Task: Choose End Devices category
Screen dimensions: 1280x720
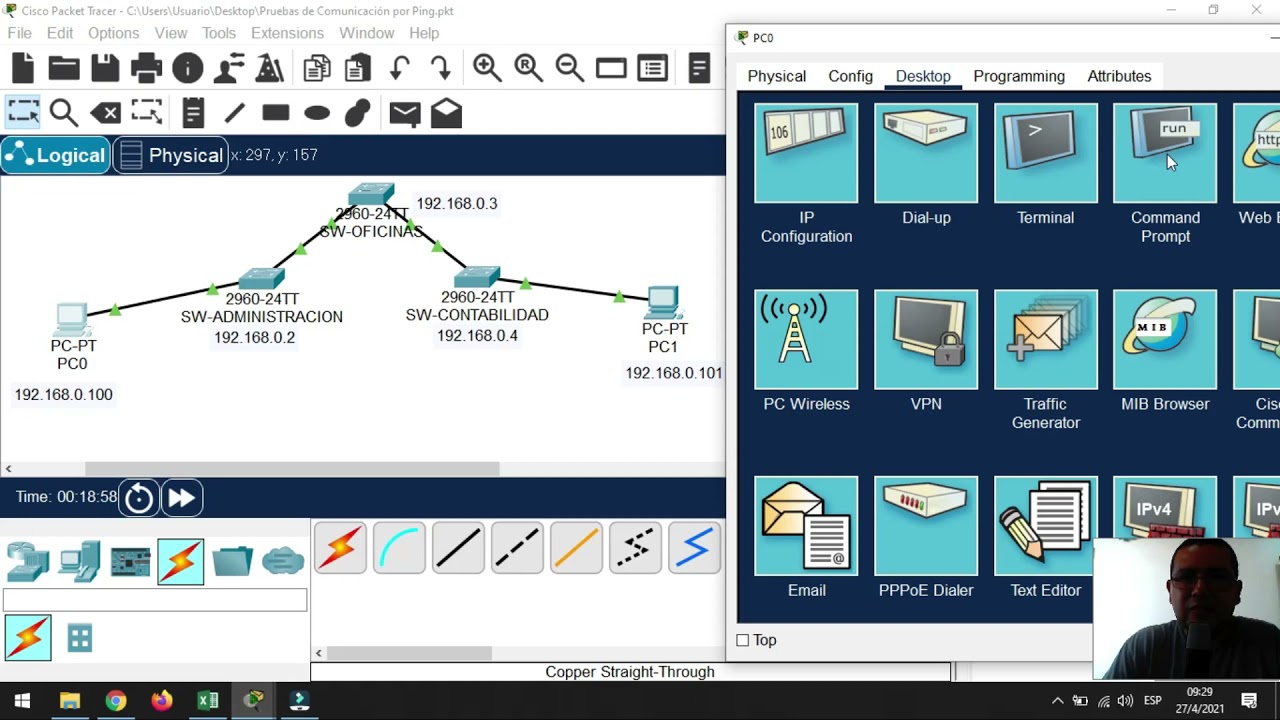Action: point(78,561)
